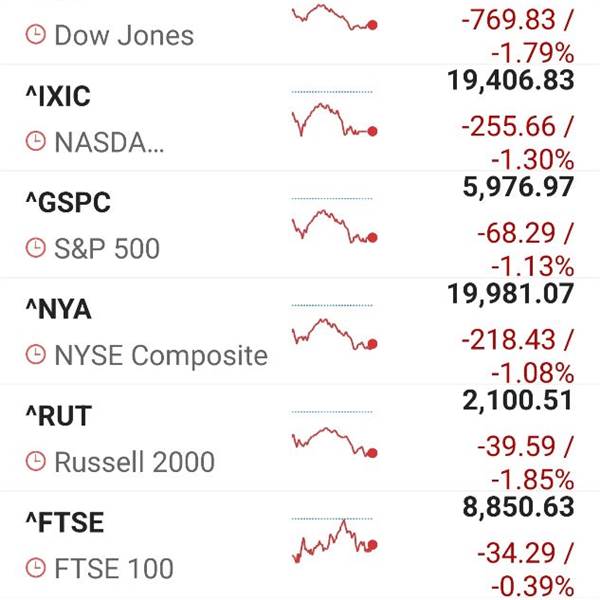
Task: Select the ^FTSE ticker symbol
Action: pos(65,522)
